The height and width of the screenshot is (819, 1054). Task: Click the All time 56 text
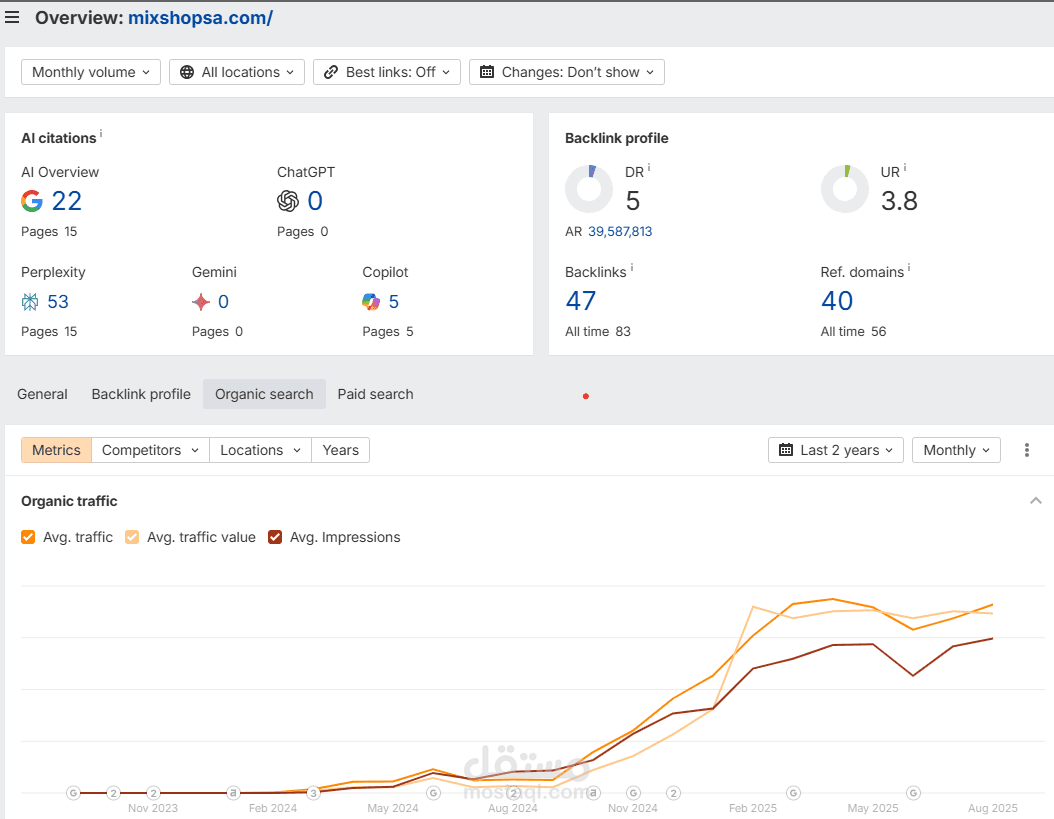pos(853,332)
